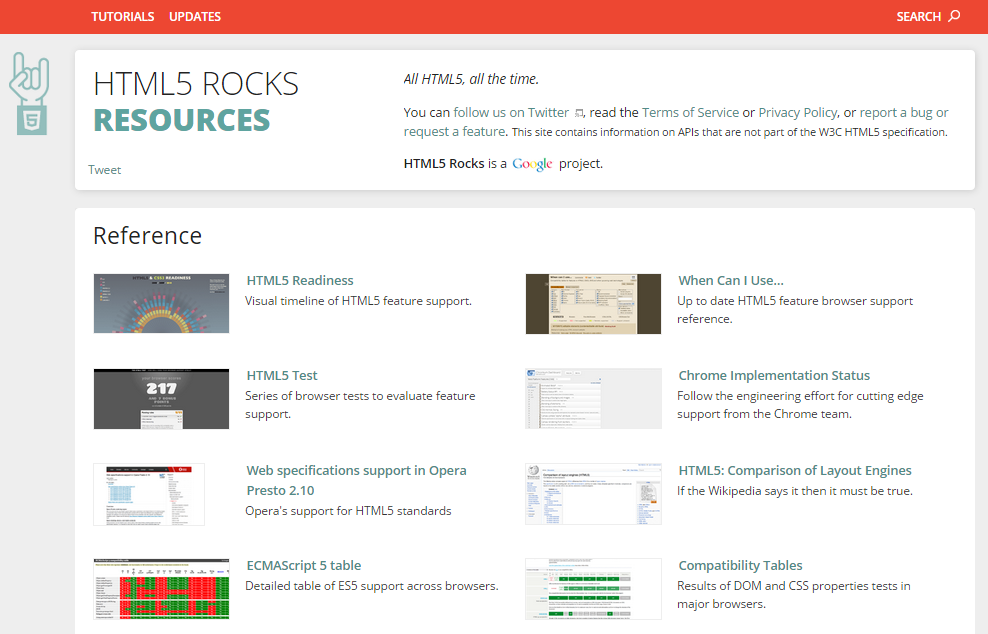Click the When Can I Use thumbnail

coord(594,303)
